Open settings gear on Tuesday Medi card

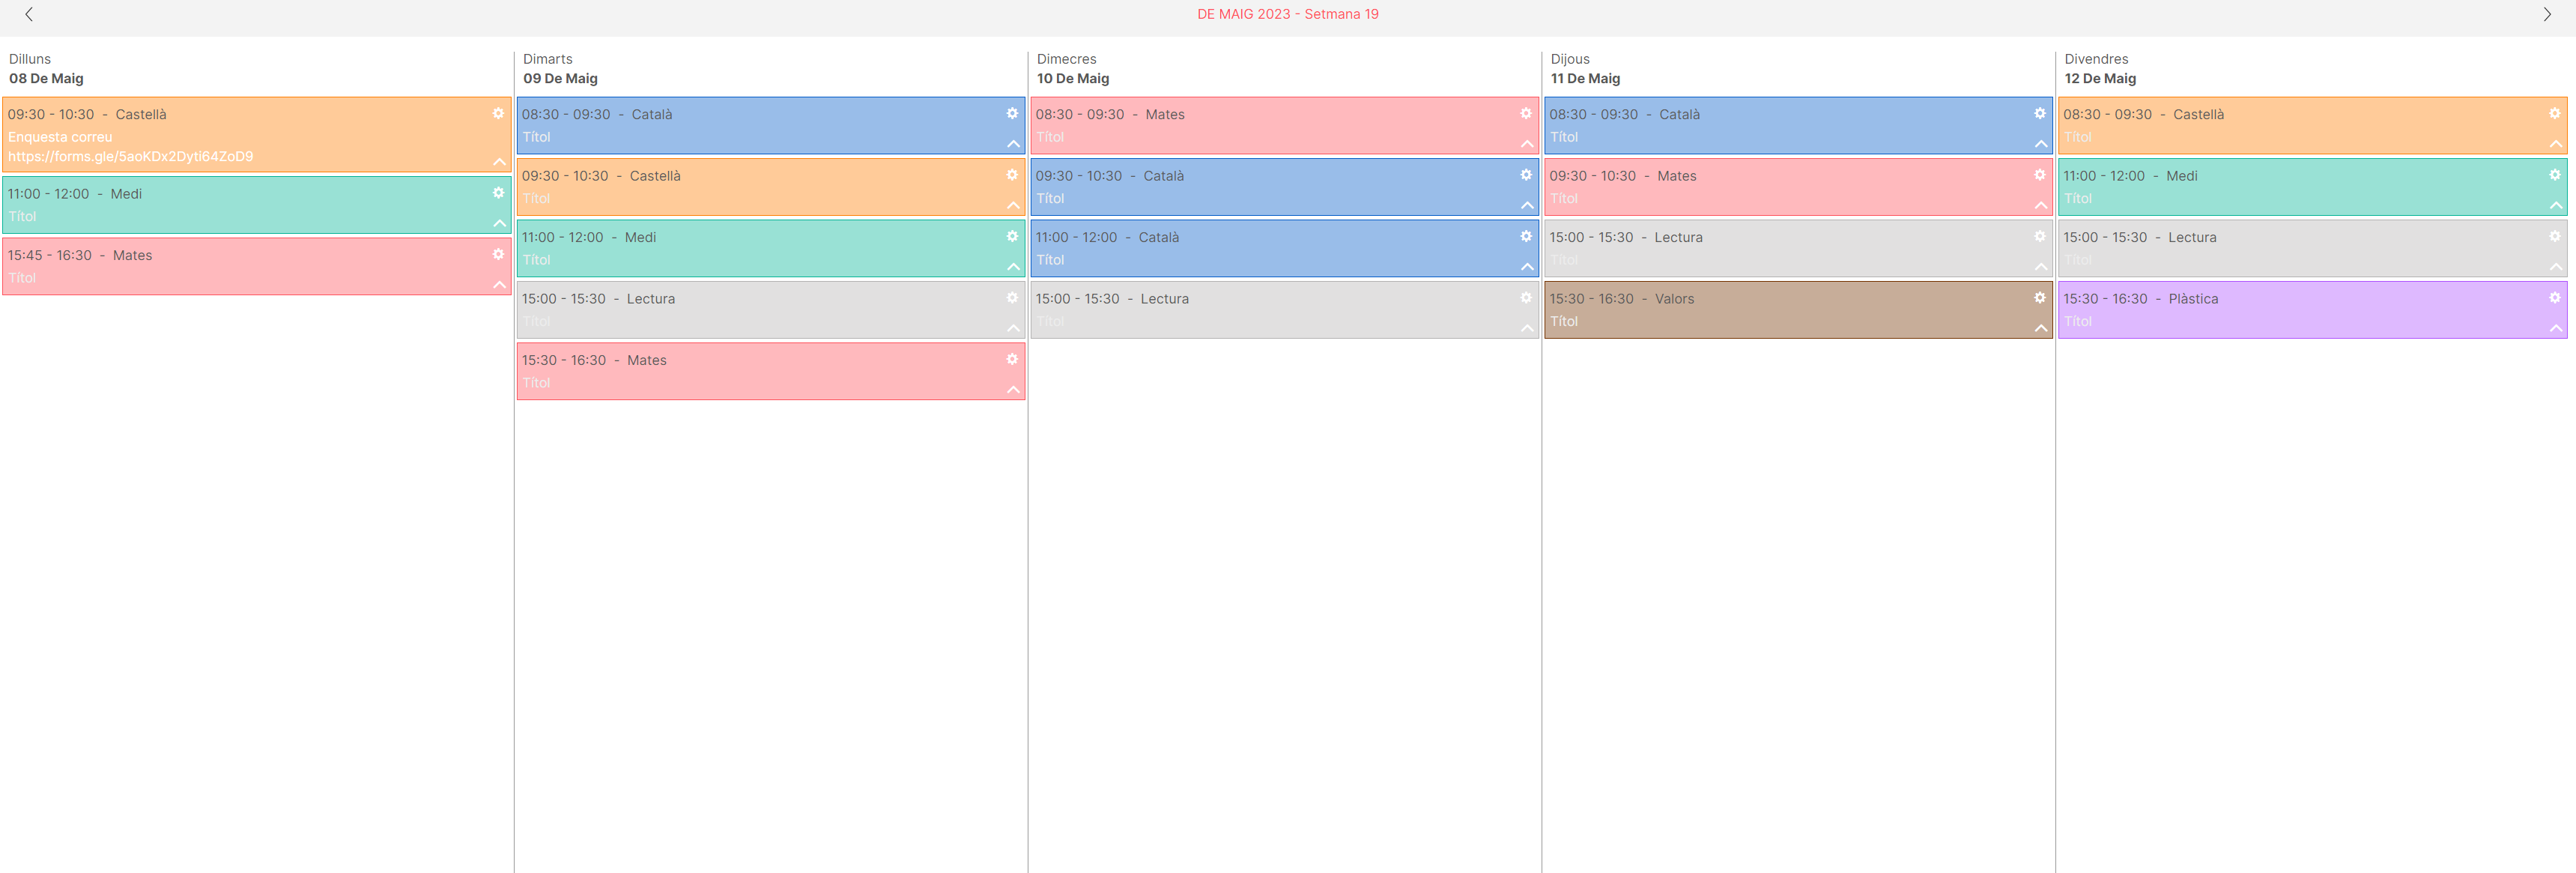[1012, 236]
